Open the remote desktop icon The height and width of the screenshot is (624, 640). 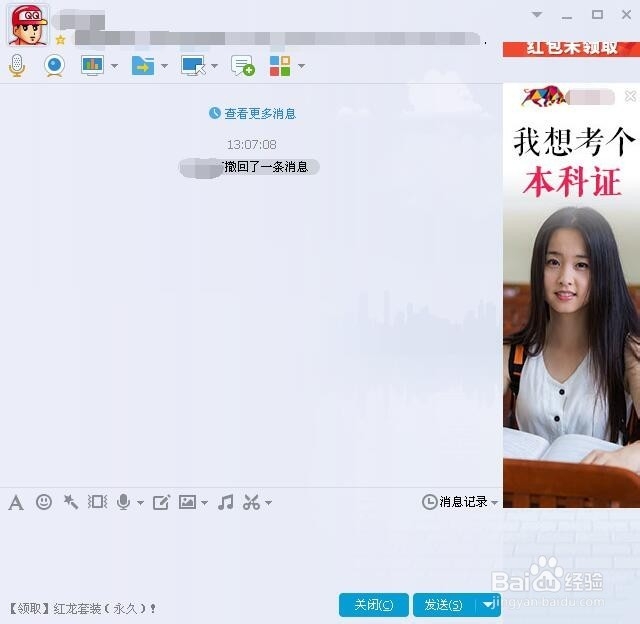pyautogui.click(x=193, y=66)
